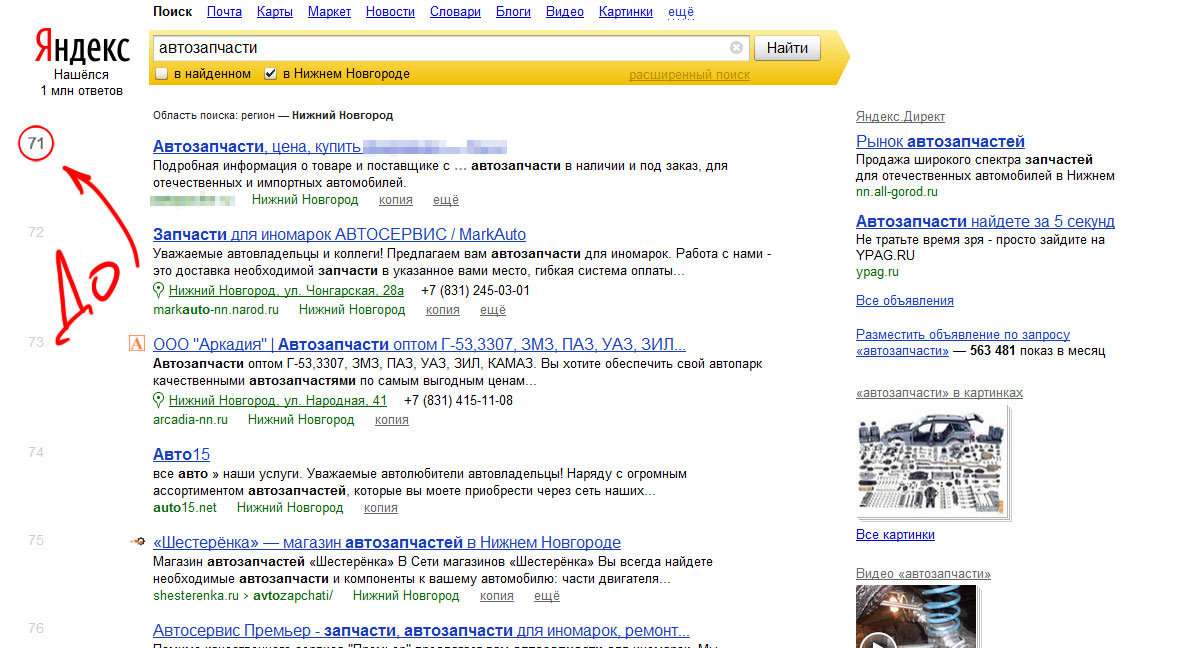The height and width of the screenshot is (648, 1200).
Task: Open the Видео tab
Action: 565,12
